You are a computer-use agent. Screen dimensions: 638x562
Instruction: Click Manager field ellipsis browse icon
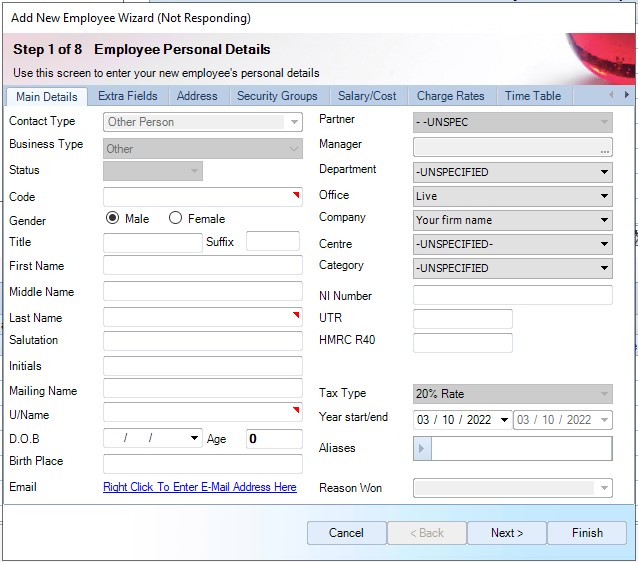tap(605, 151)
